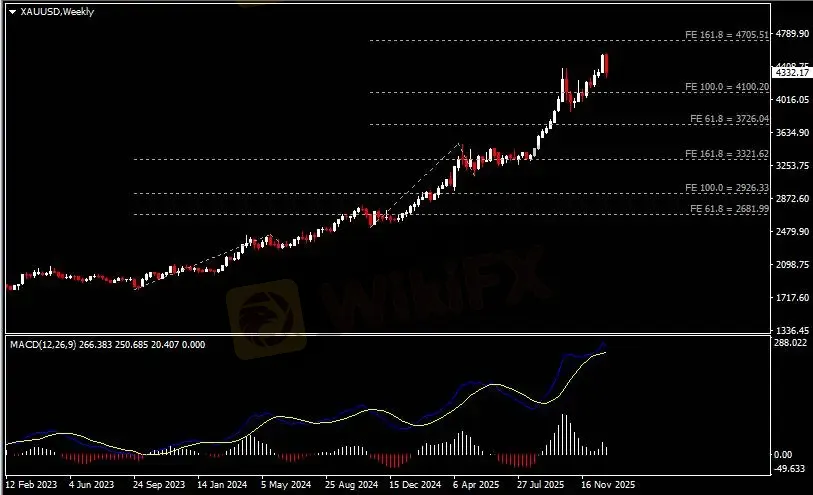Image resolution: width=813 pixels, height=495 pixels.
Task: Click the 6 Apr 2025 date label
Action: click(x=476, y=485)
